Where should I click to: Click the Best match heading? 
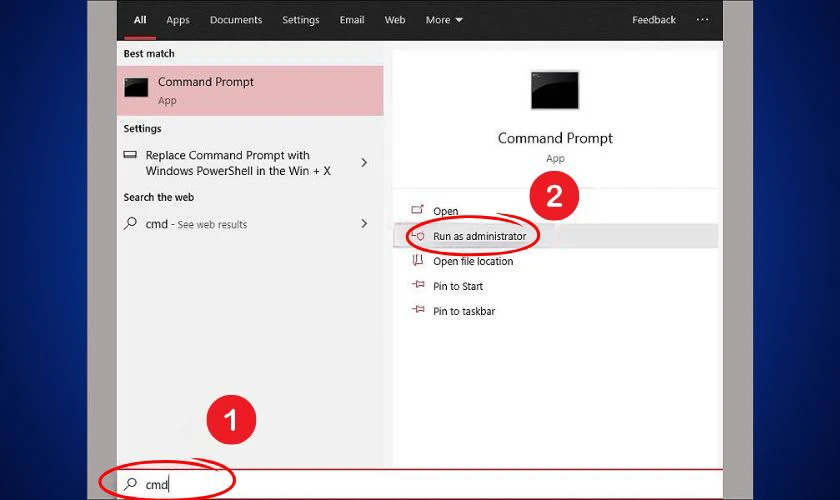149,54
